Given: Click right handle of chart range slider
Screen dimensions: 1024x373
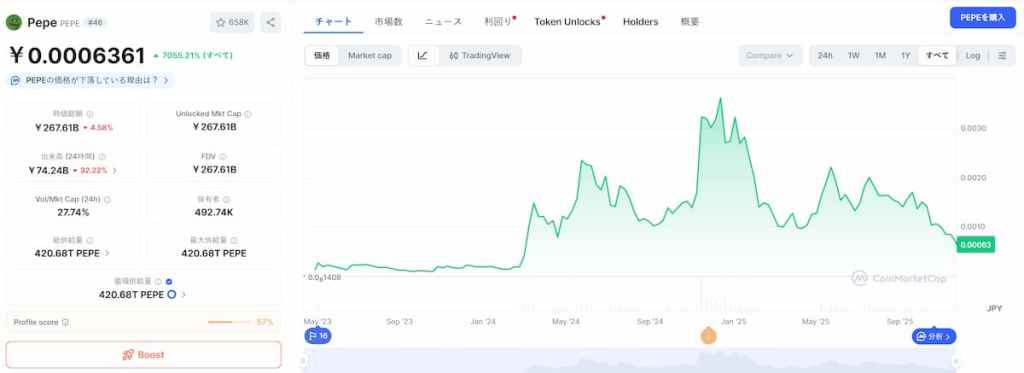Looking at the screenshot, I should coord(955,361).
